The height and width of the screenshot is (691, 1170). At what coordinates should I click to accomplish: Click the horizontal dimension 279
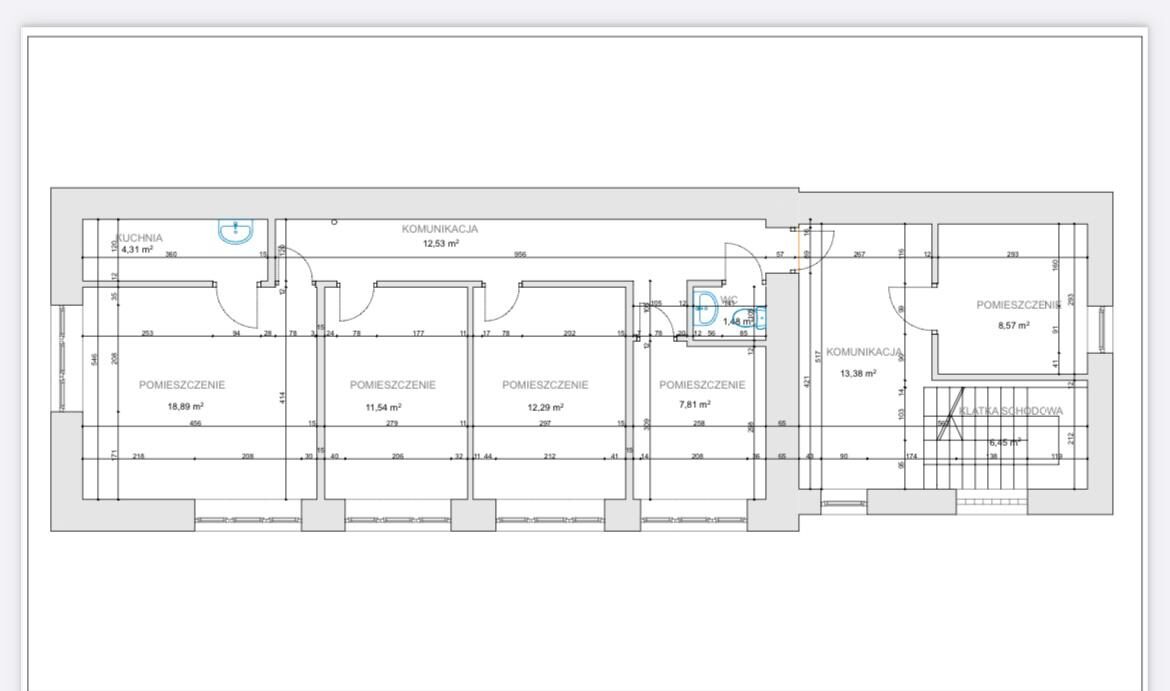[x=392, y=423]
